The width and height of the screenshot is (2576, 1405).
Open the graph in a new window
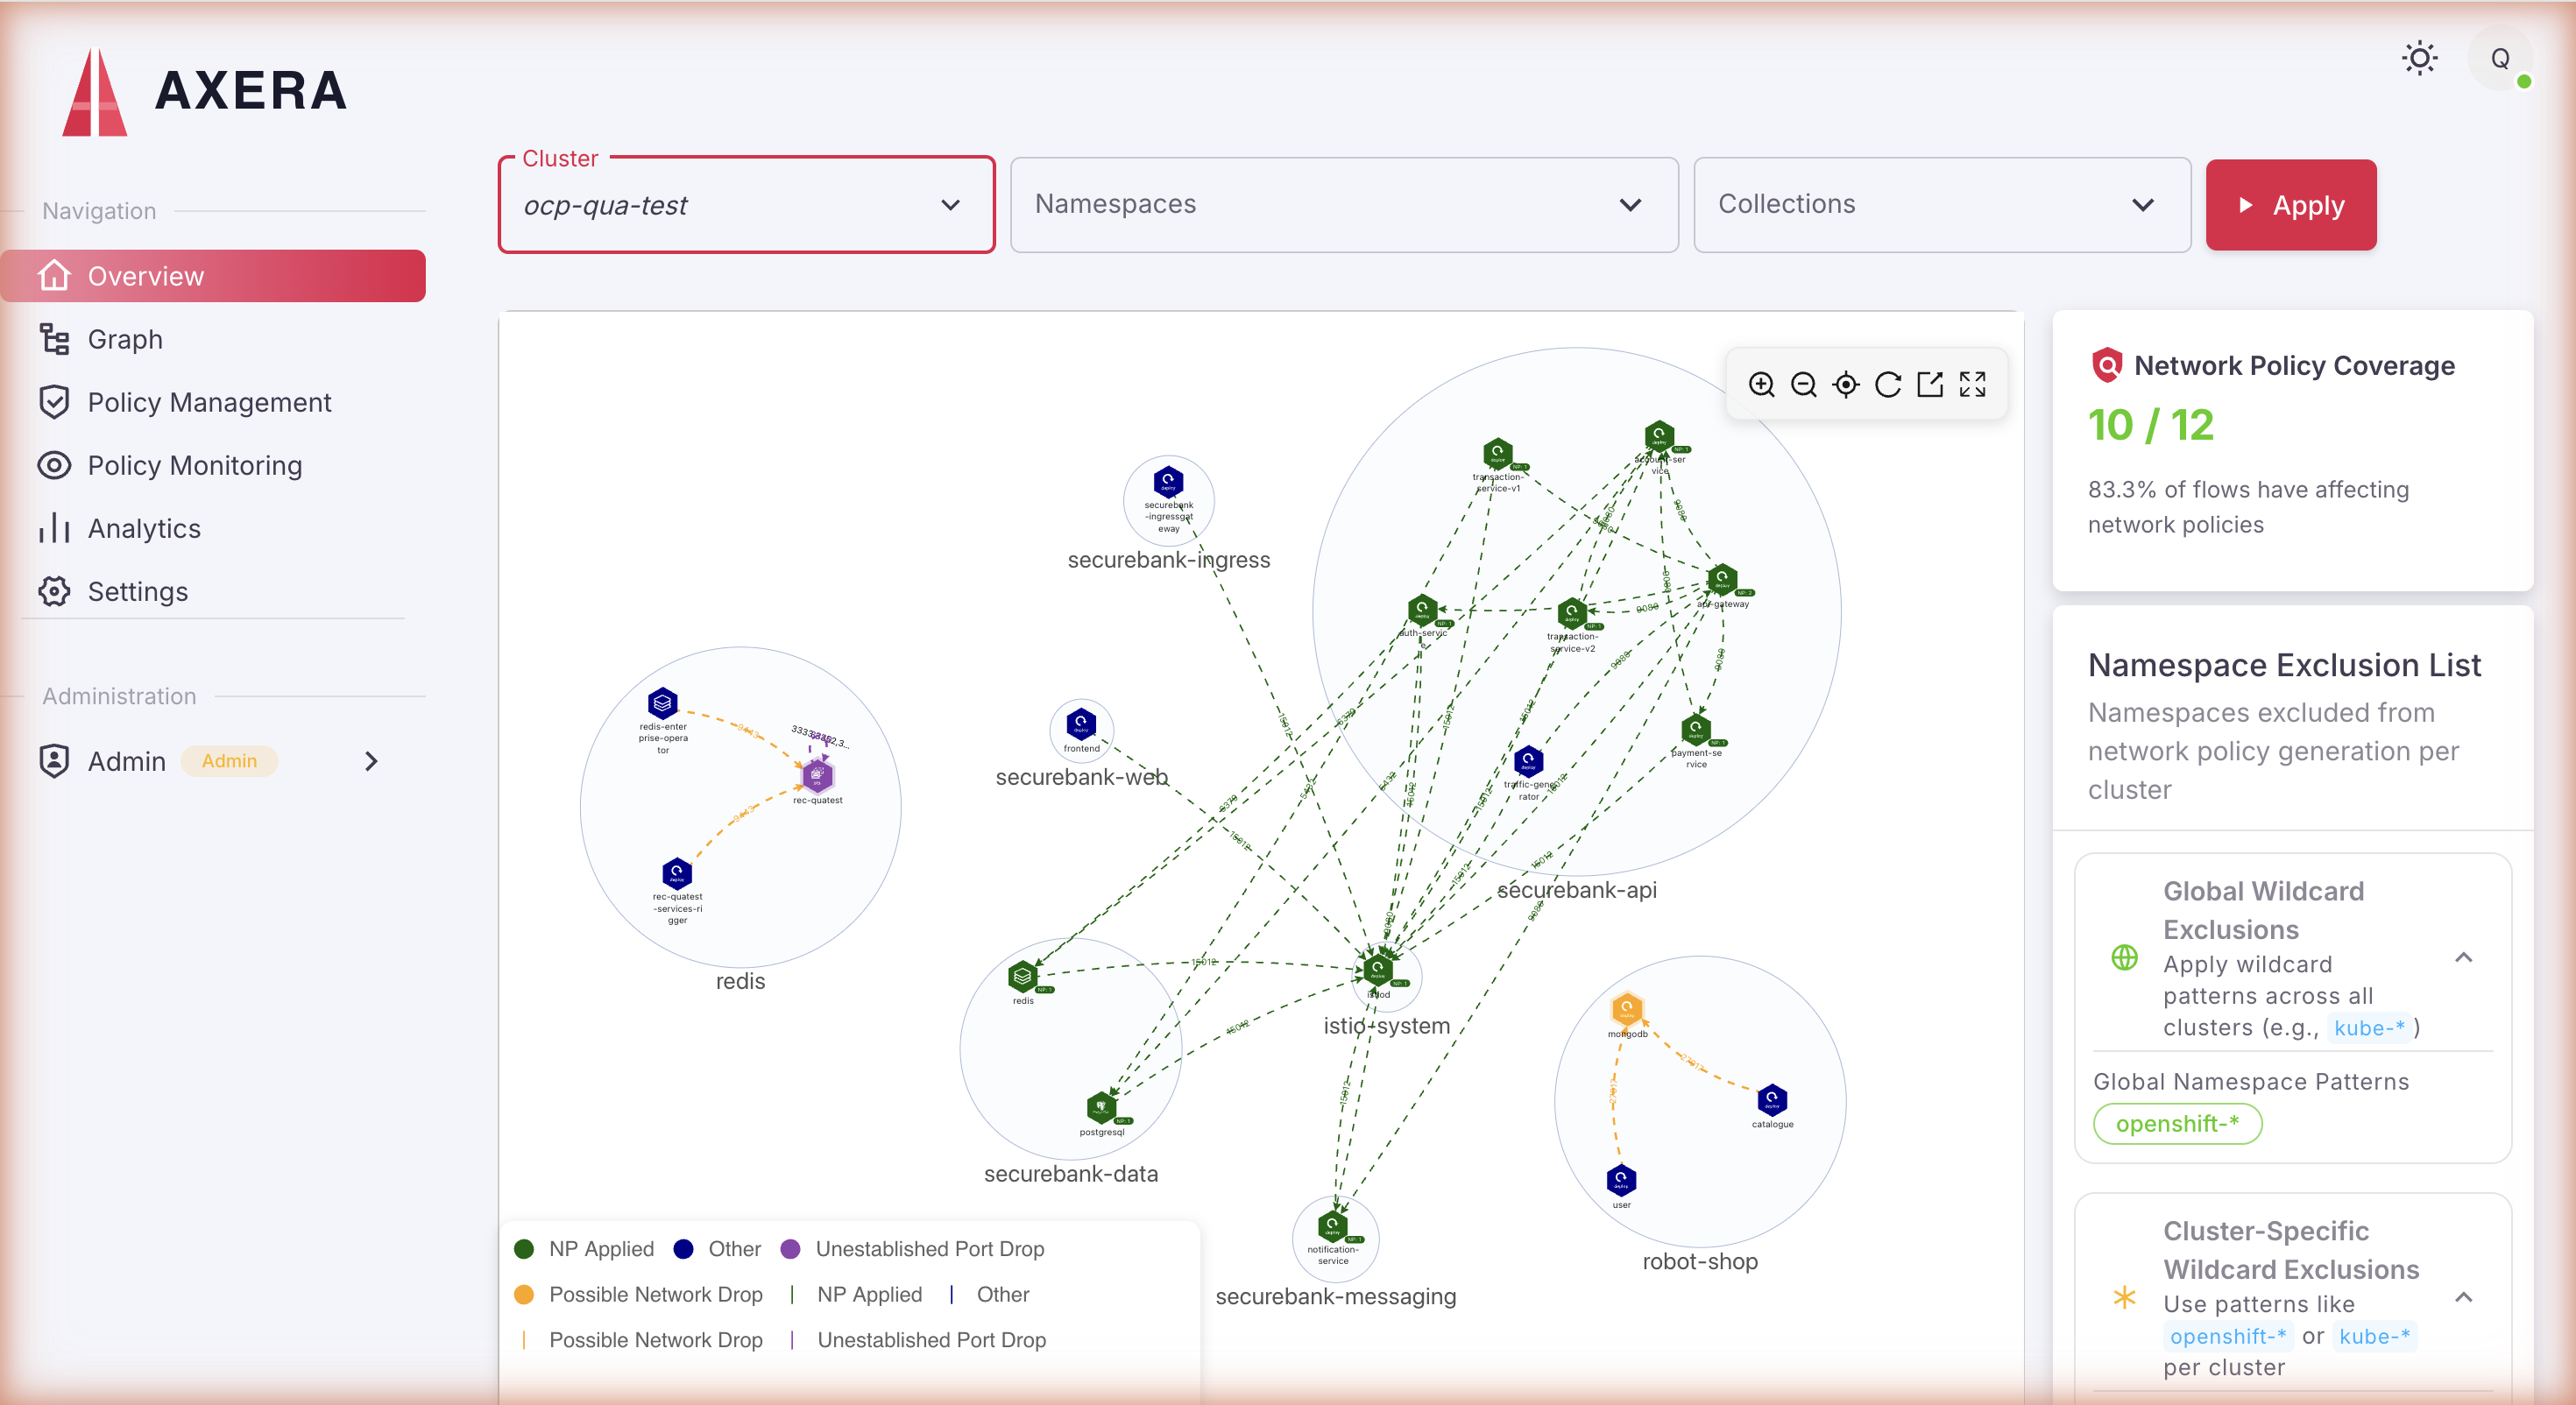[1930, 385]
